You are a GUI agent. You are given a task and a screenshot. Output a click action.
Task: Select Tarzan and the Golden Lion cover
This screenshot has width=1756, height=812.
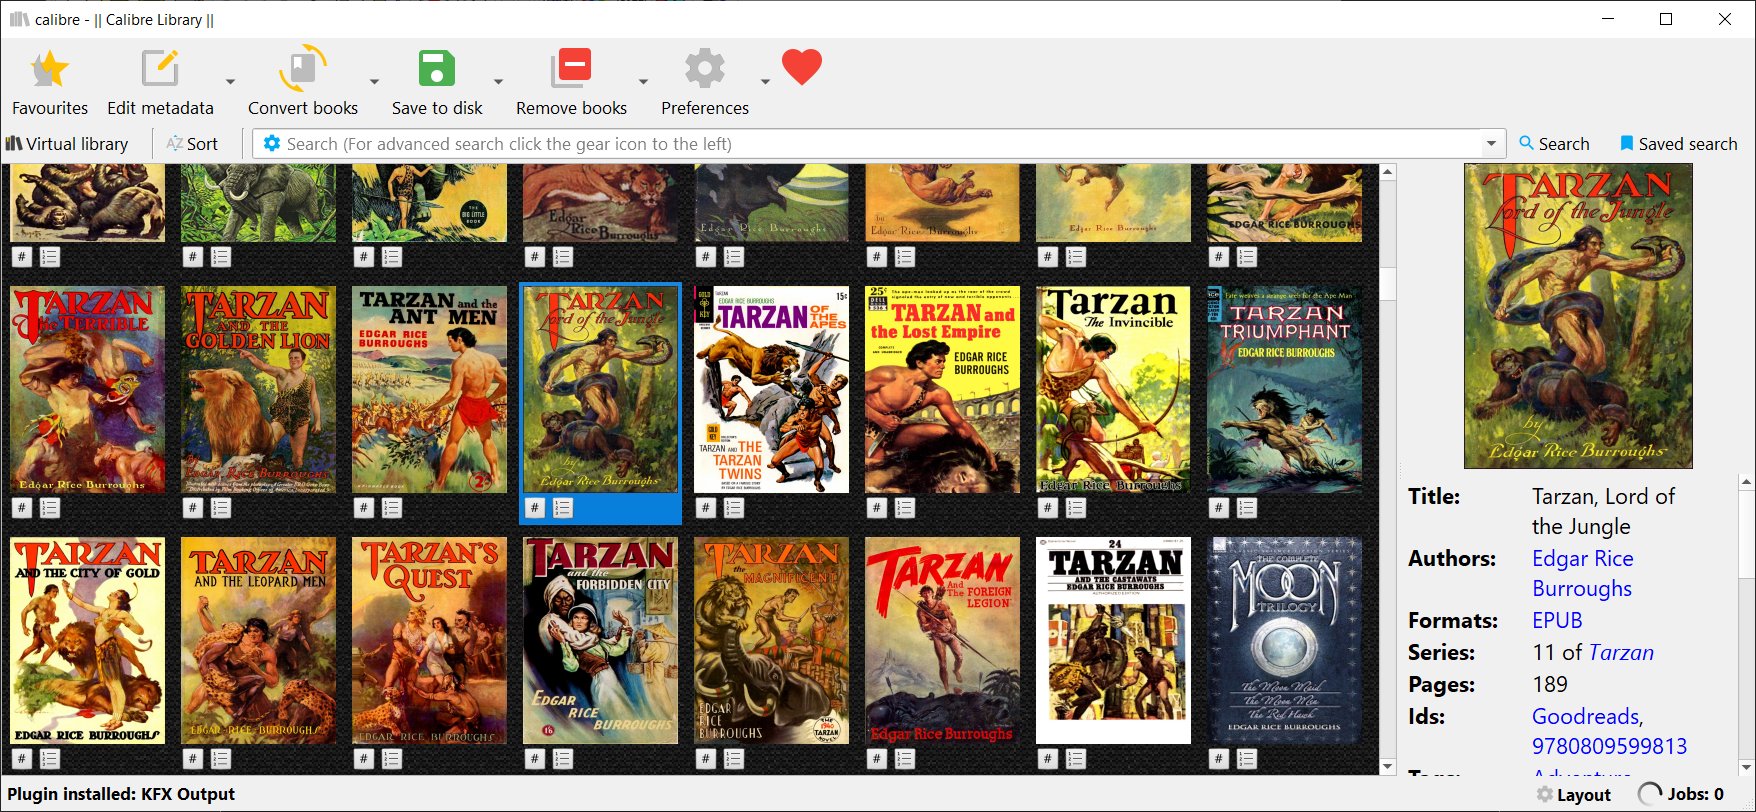pos(258,390)
